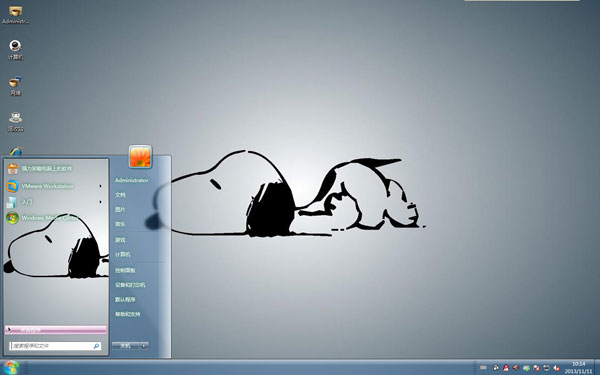Open the muted volume tray icon
The height and width of the screenshot is (375, 600).
(x=556, y=368)
